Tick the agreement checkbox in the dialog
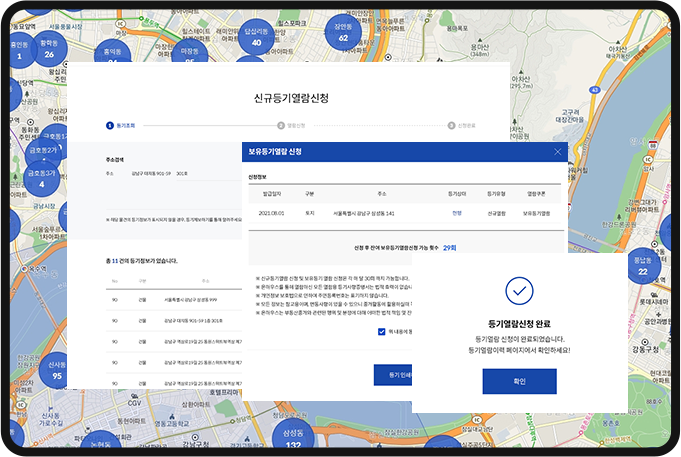The image size is (681, 457). (382, 331)
